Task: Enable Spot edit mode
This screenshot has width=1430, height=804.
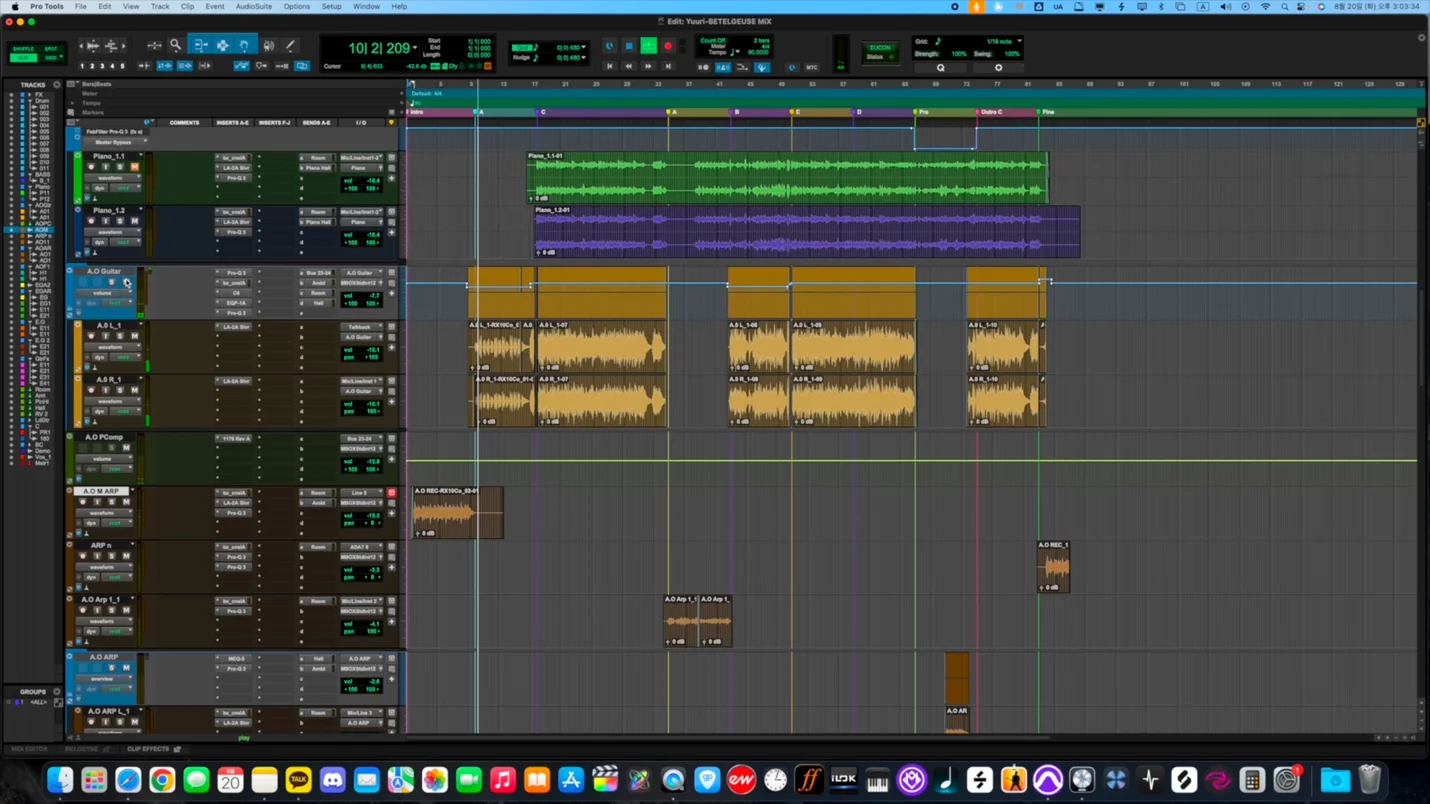Action: (x=51, y=48)
